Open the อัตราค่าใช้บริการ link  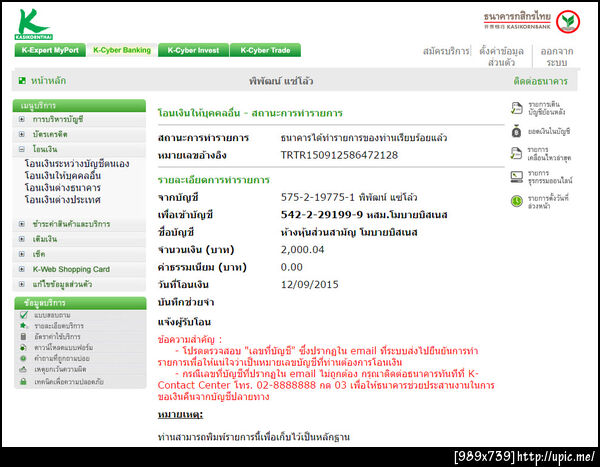point(57,336)
